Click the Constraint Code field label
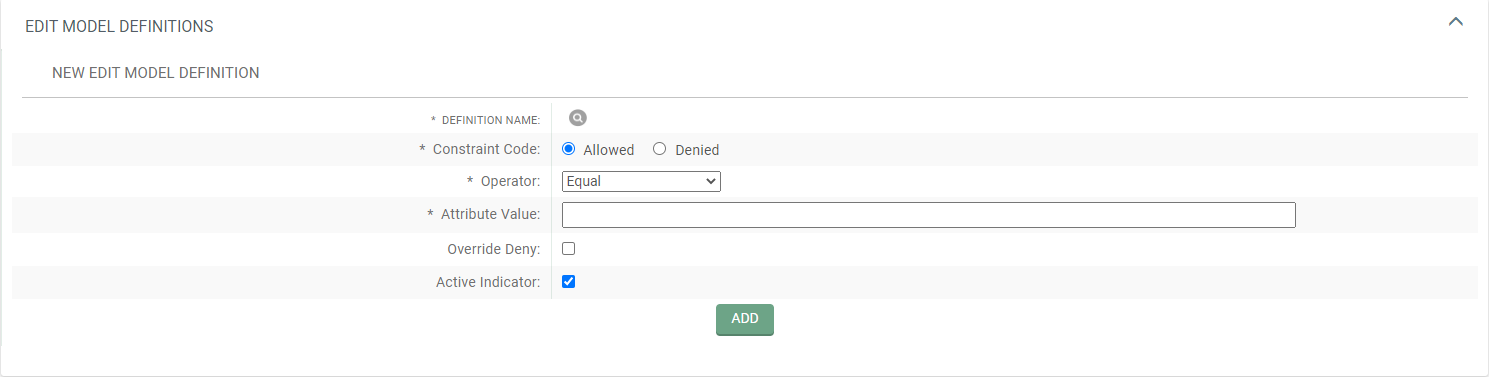 click(486, 149)
